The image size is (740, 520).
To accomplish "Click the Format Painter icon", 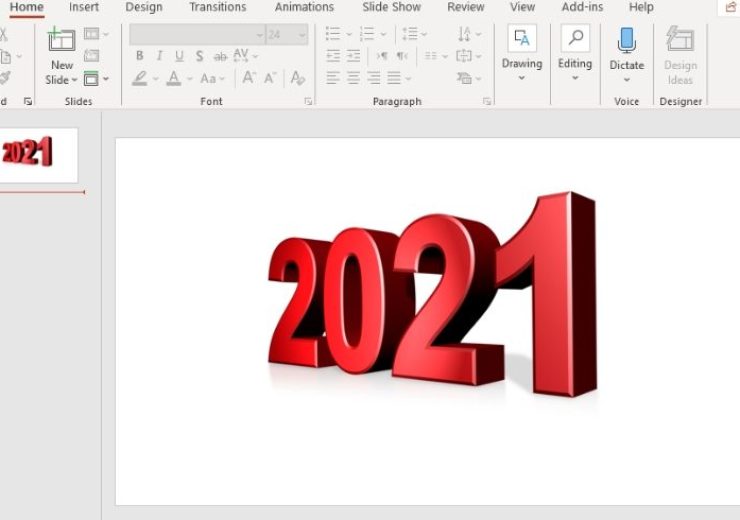I will coord(5,78).
